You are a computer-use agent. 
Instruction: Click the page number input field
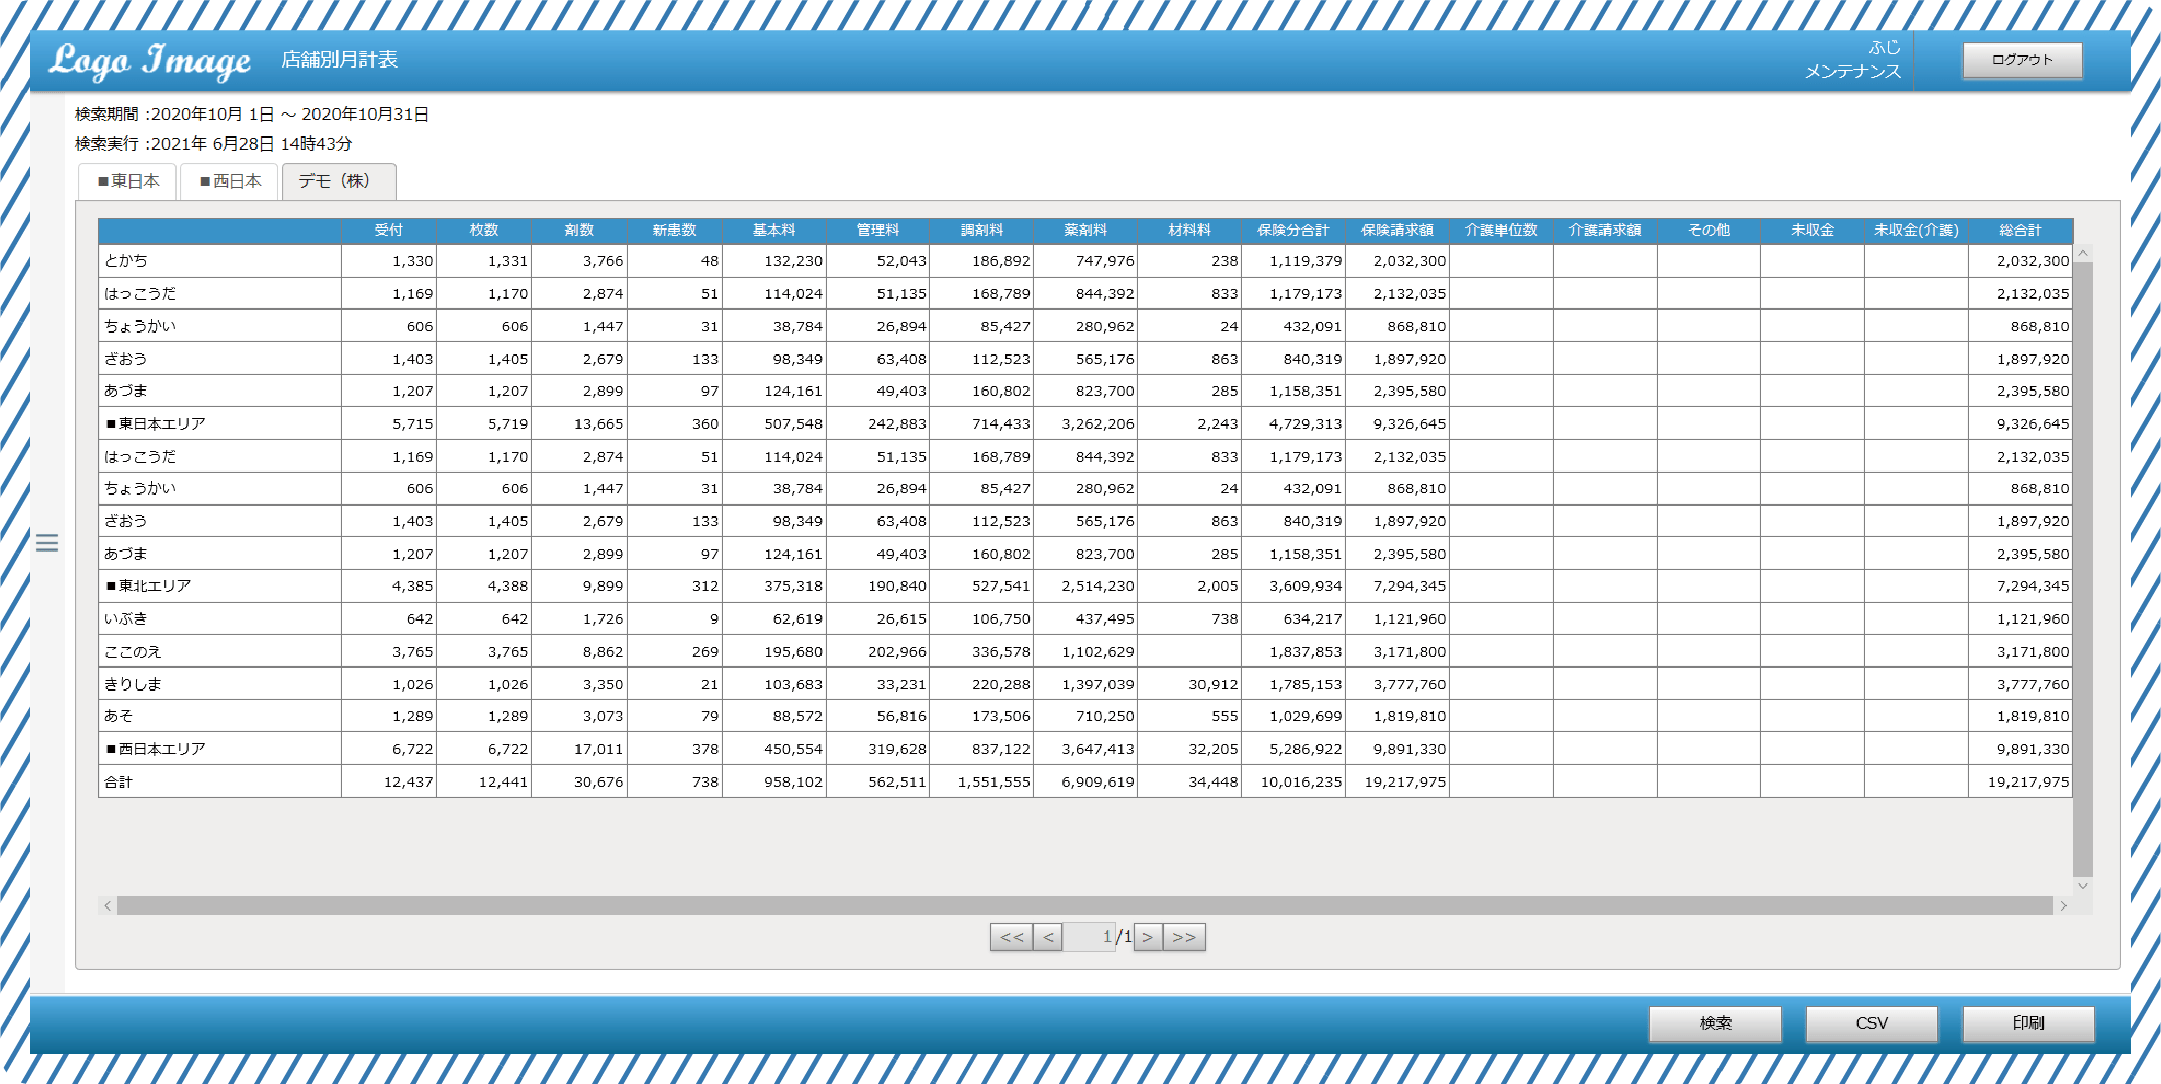1089,937
